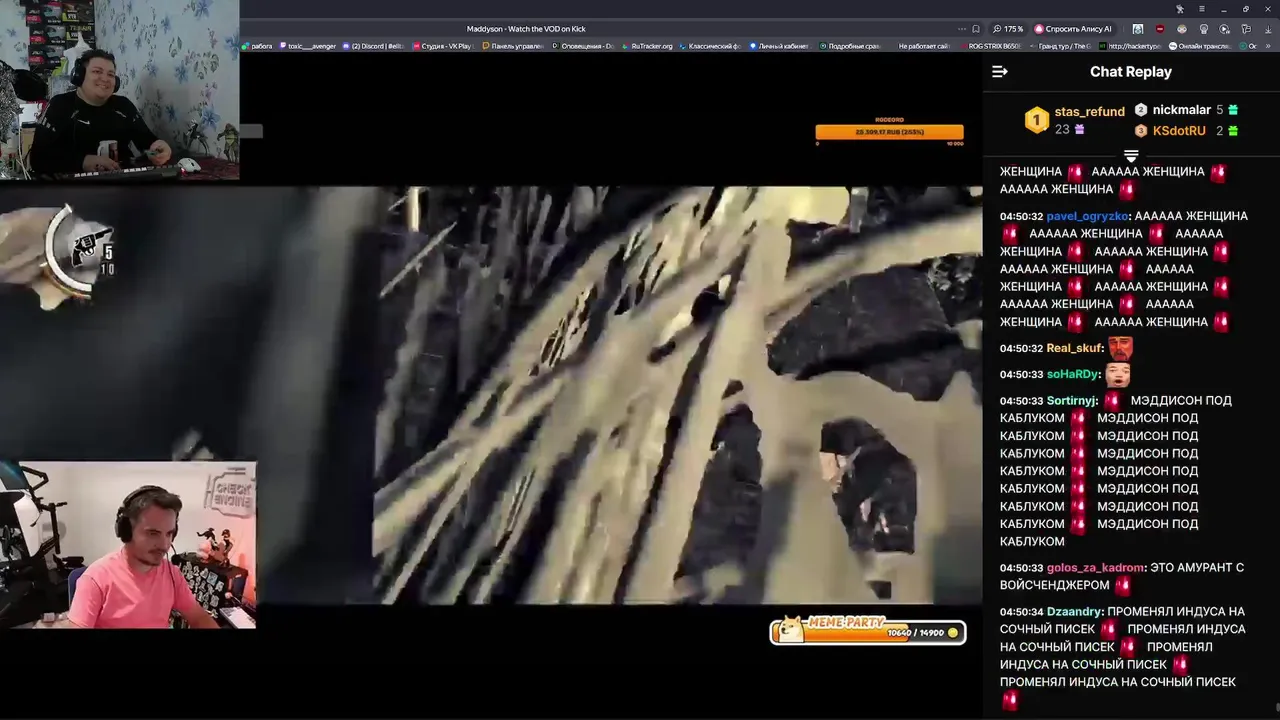Open the RuTracker.org bookmark

tap(646, 46)
